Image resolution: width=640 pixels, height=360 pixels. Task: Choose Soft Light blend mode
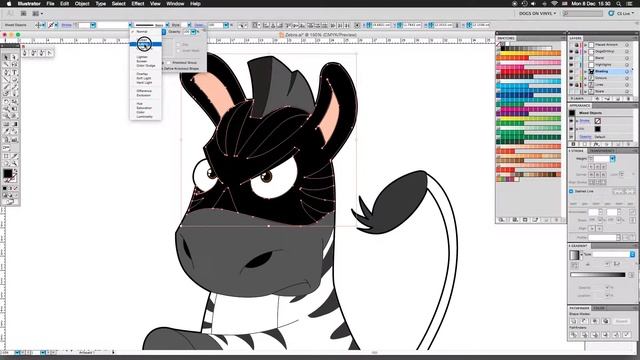coord(144,78)
